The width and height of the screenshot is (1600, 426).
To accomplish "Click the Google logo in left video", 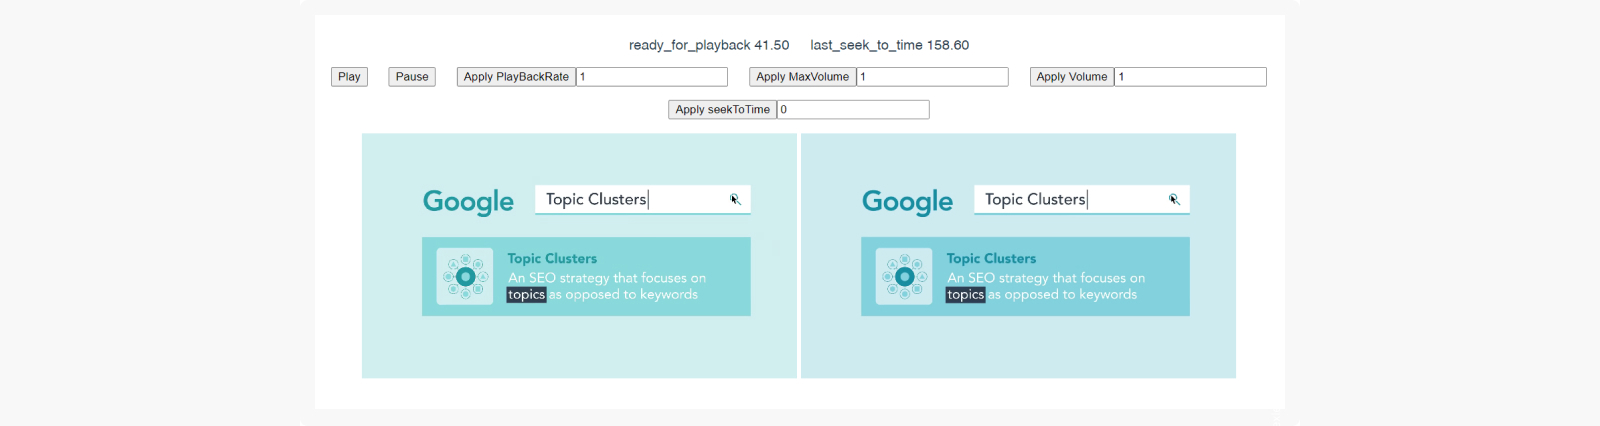I will (x=468, y=202).
